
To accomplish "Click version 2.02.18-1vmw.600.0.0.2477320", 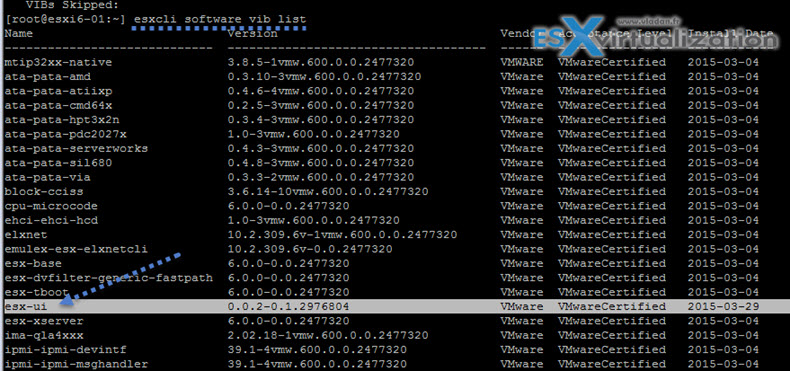I will click(328, 335).
